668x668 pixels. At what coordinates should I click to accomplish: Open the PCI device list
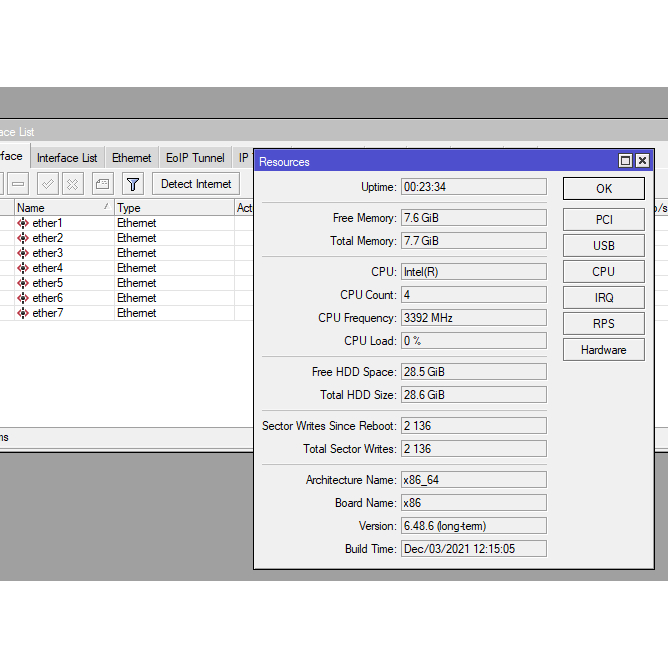[603, 220]
